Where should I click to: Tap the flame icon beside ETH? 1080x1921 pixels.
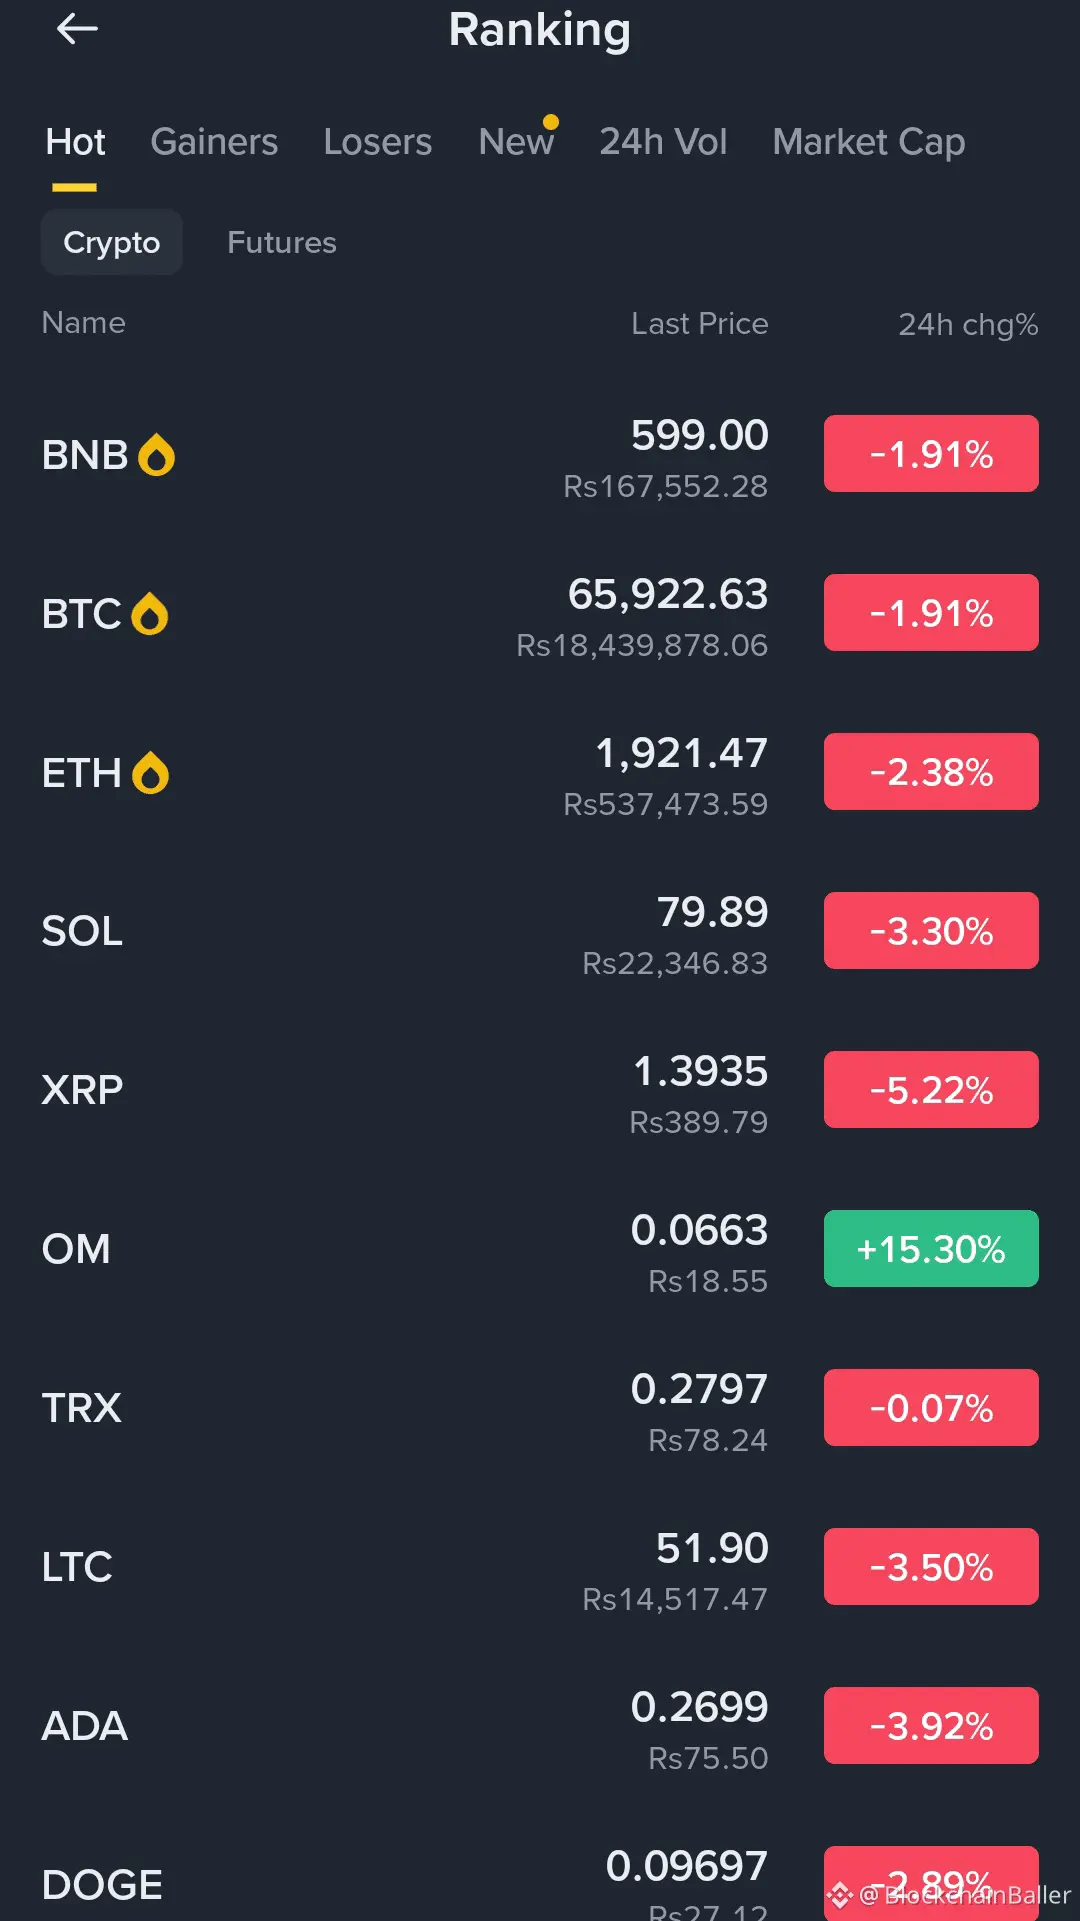150,773
